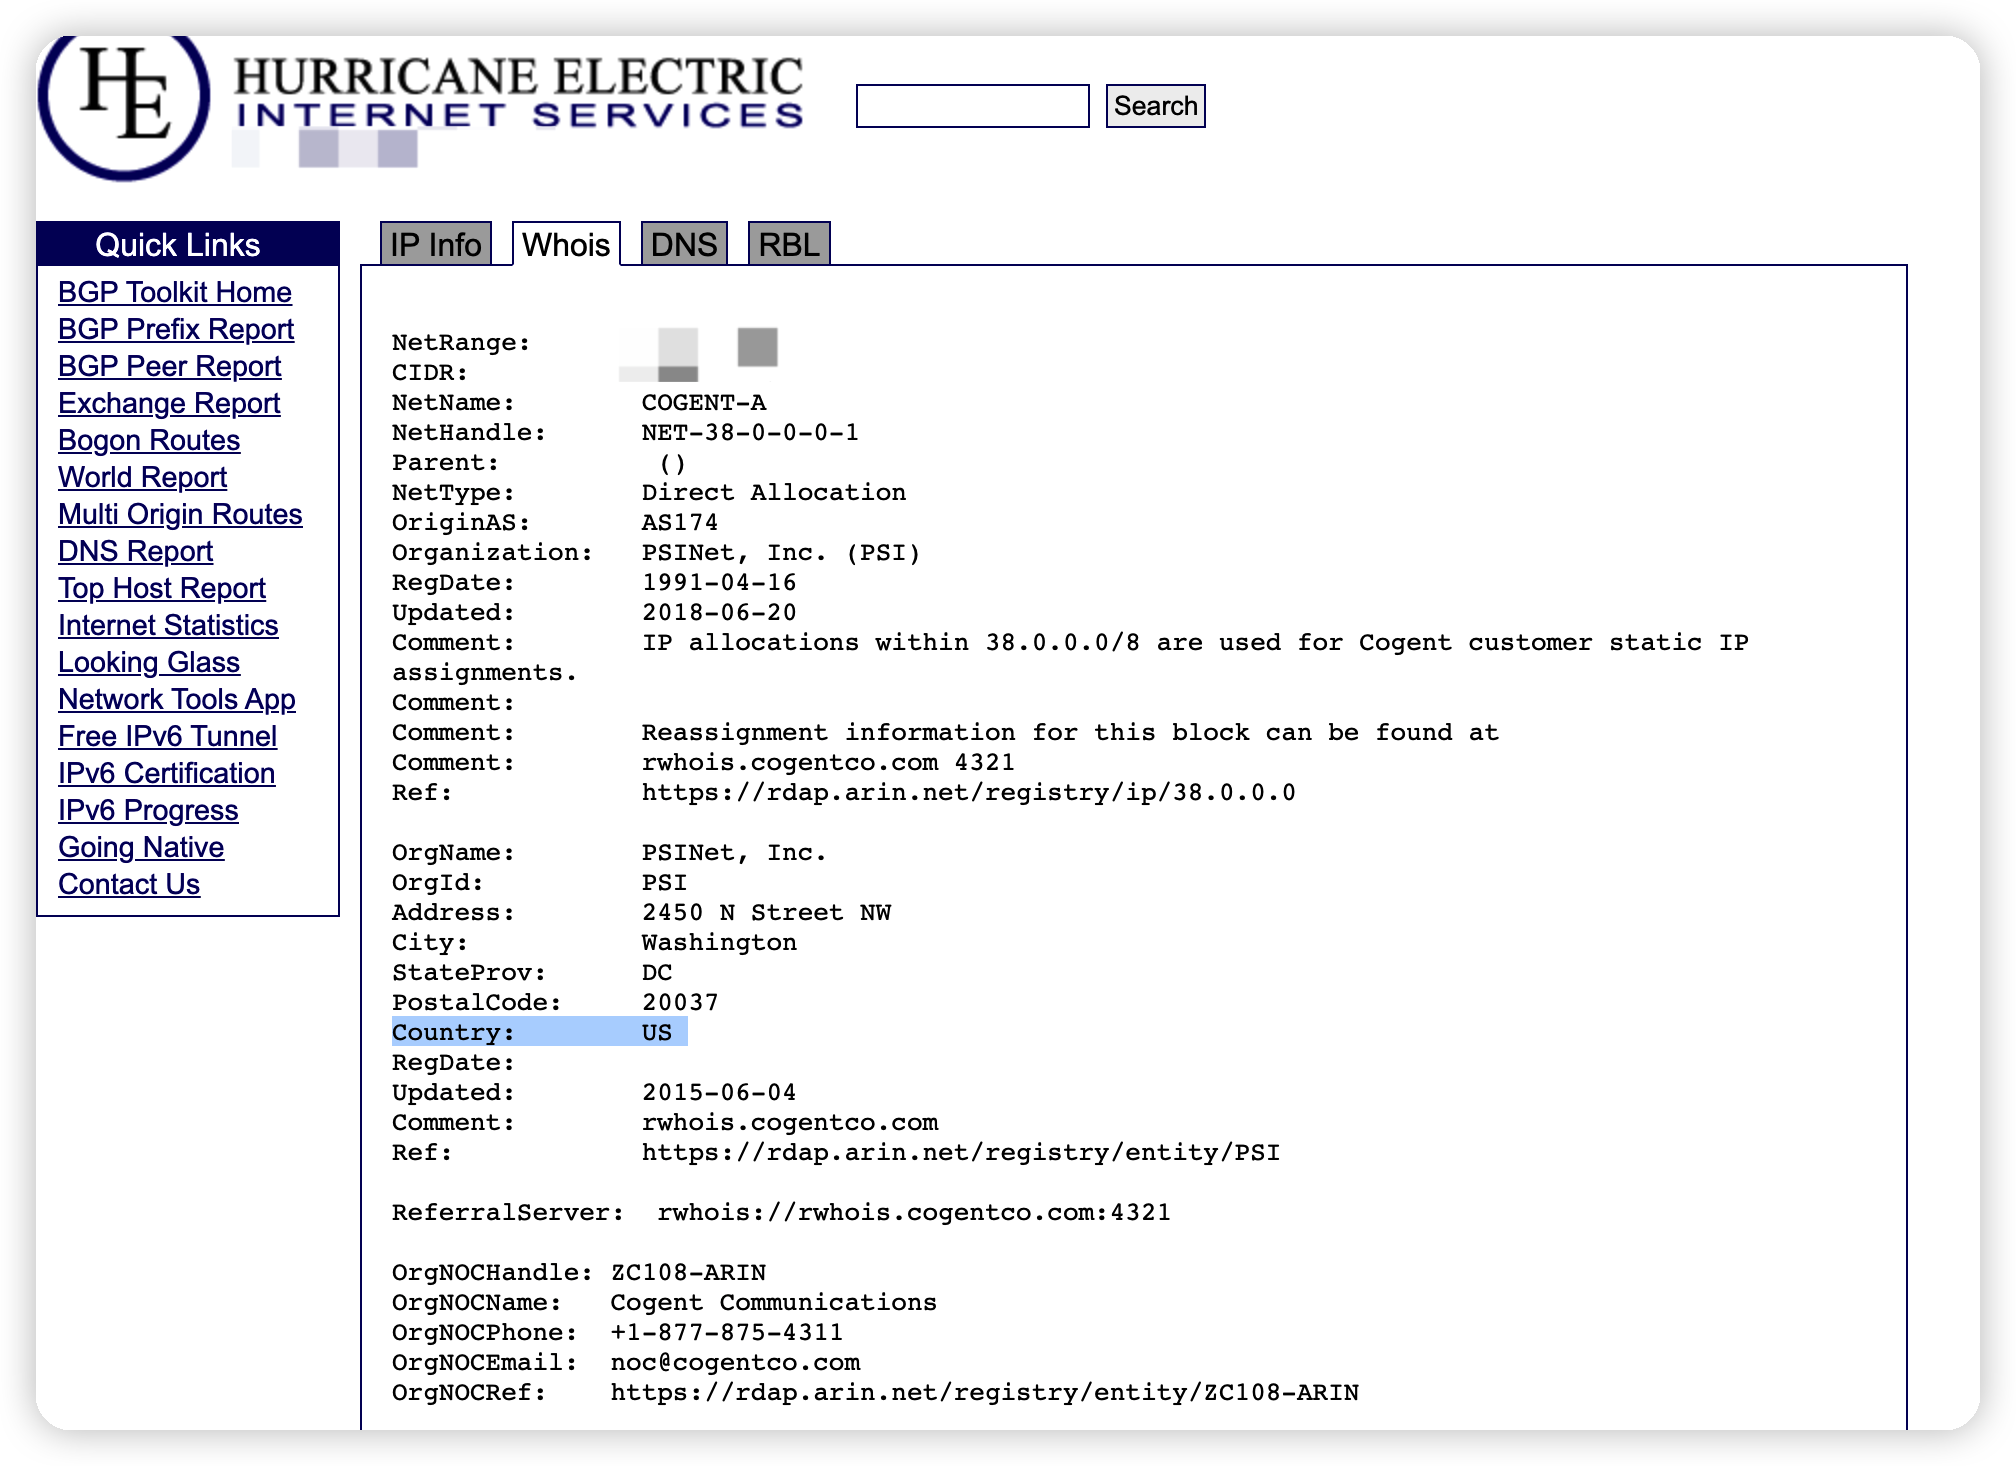Click Network Tools App link
This screenshot has width=2016, height=1466.
177,699
